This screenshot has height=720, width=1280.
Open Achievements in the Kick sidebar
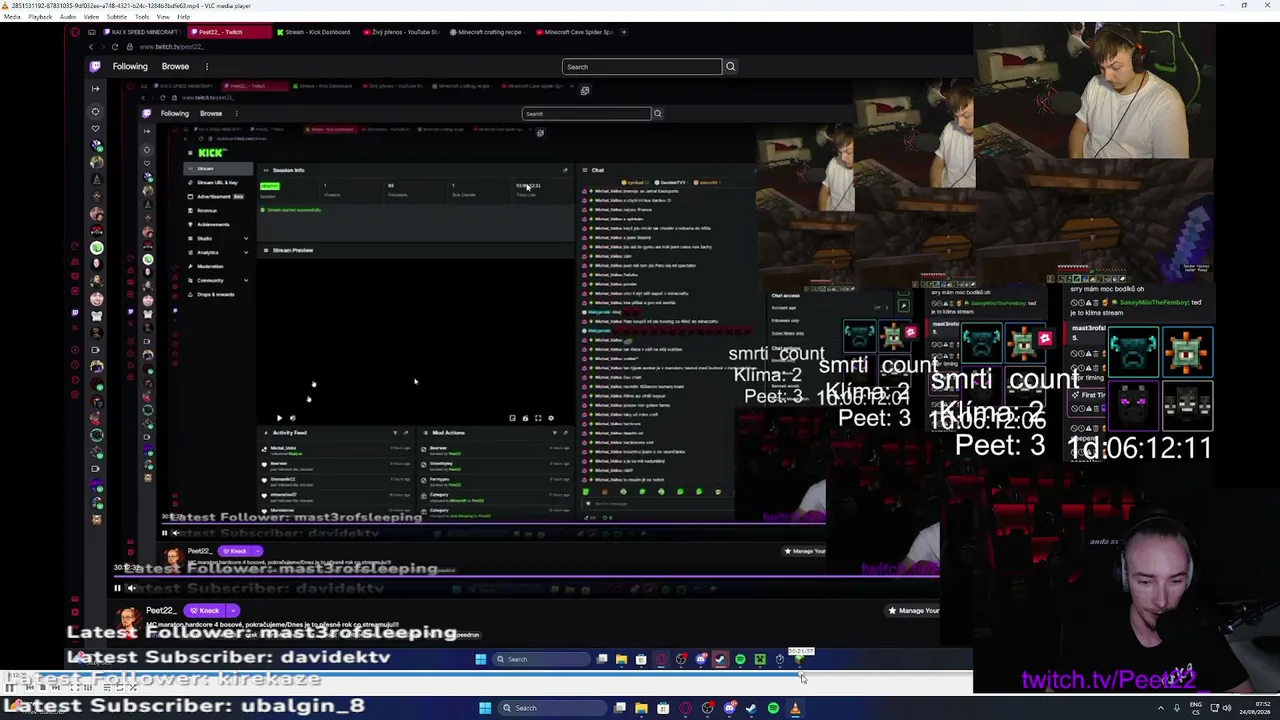212,224
